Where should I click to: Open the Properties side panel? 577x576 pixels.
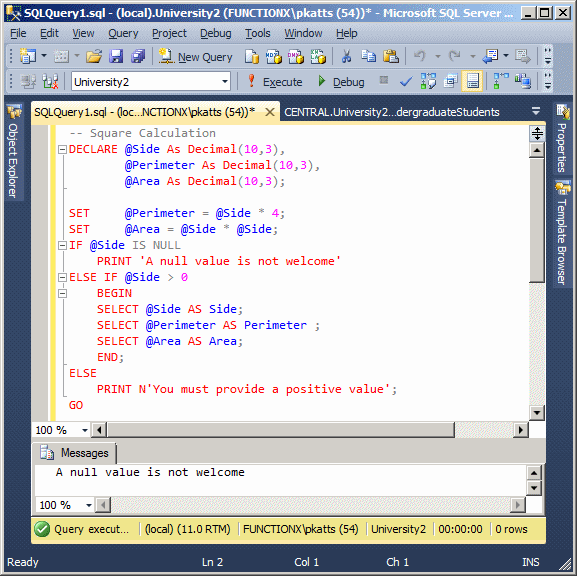coord(563,138)
